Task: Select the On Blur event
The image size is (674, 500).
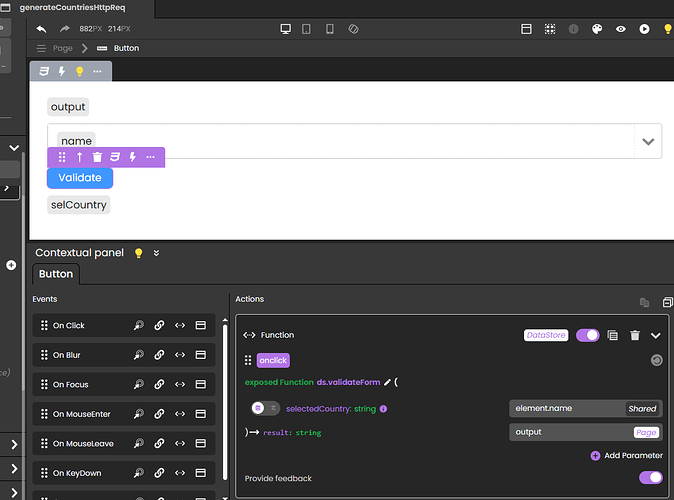Action: (69, 355)
